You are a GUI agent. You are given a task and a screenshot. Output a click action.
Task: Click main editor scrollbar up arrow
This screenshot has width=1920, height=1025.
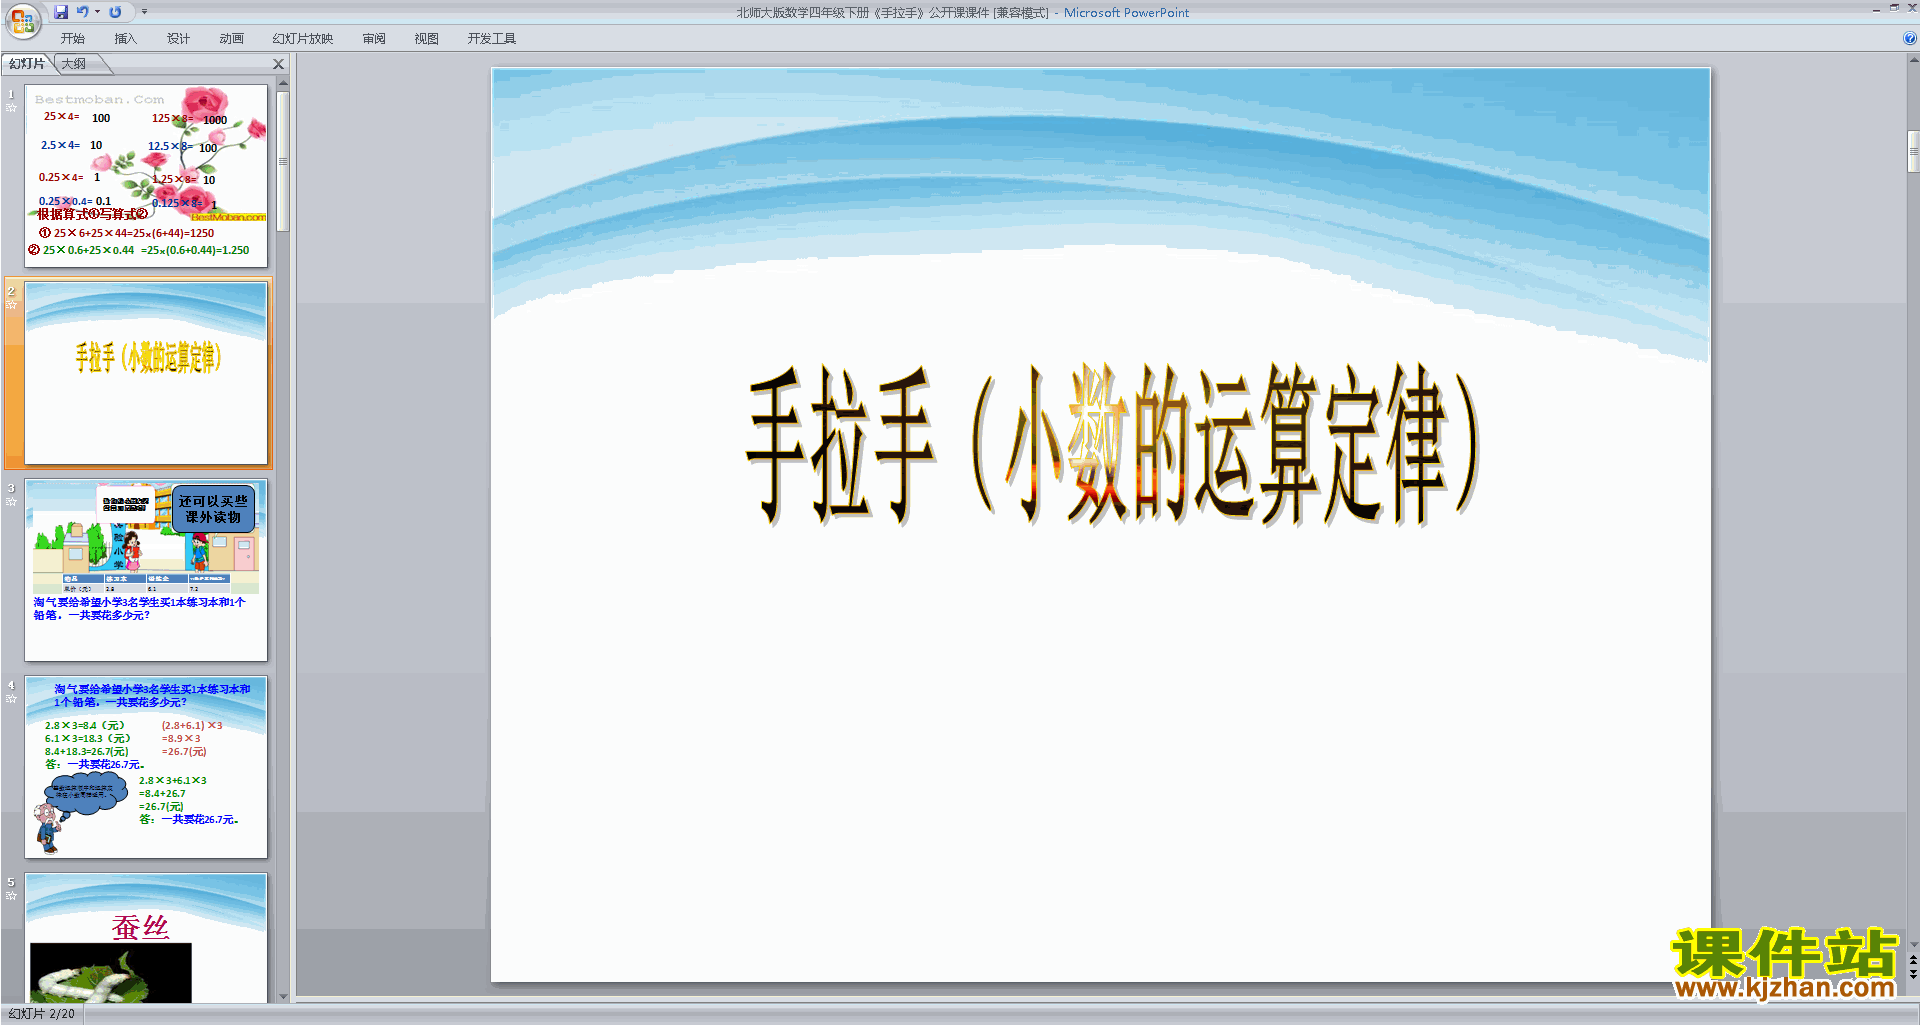pos(1913,60)
